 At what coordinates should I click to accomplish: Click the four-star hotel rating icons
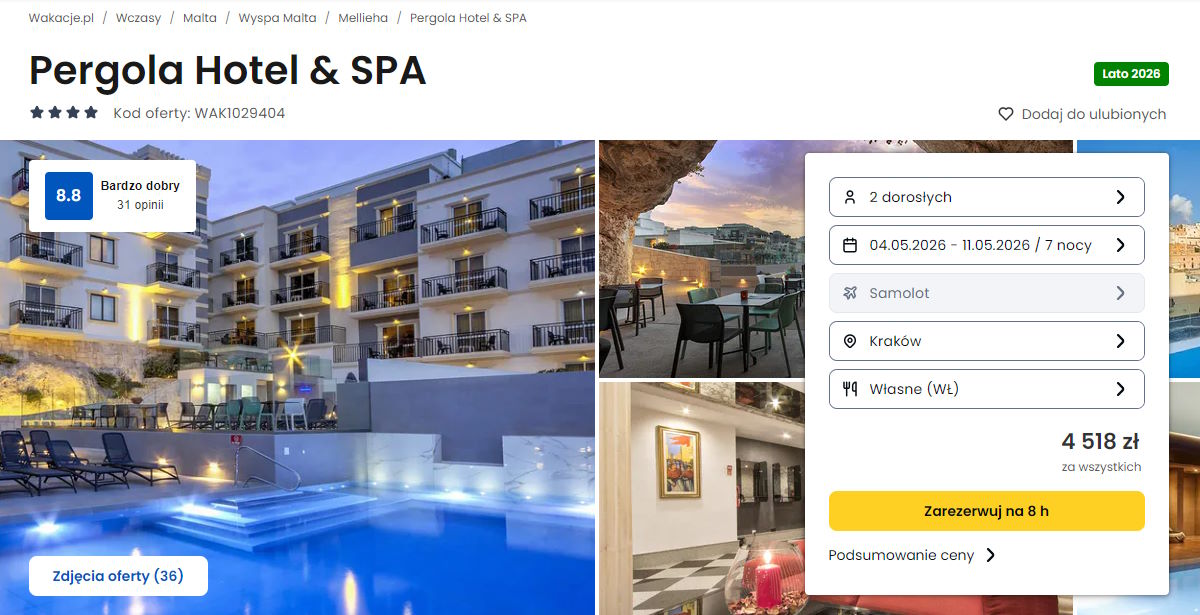[x=64, y=113]
